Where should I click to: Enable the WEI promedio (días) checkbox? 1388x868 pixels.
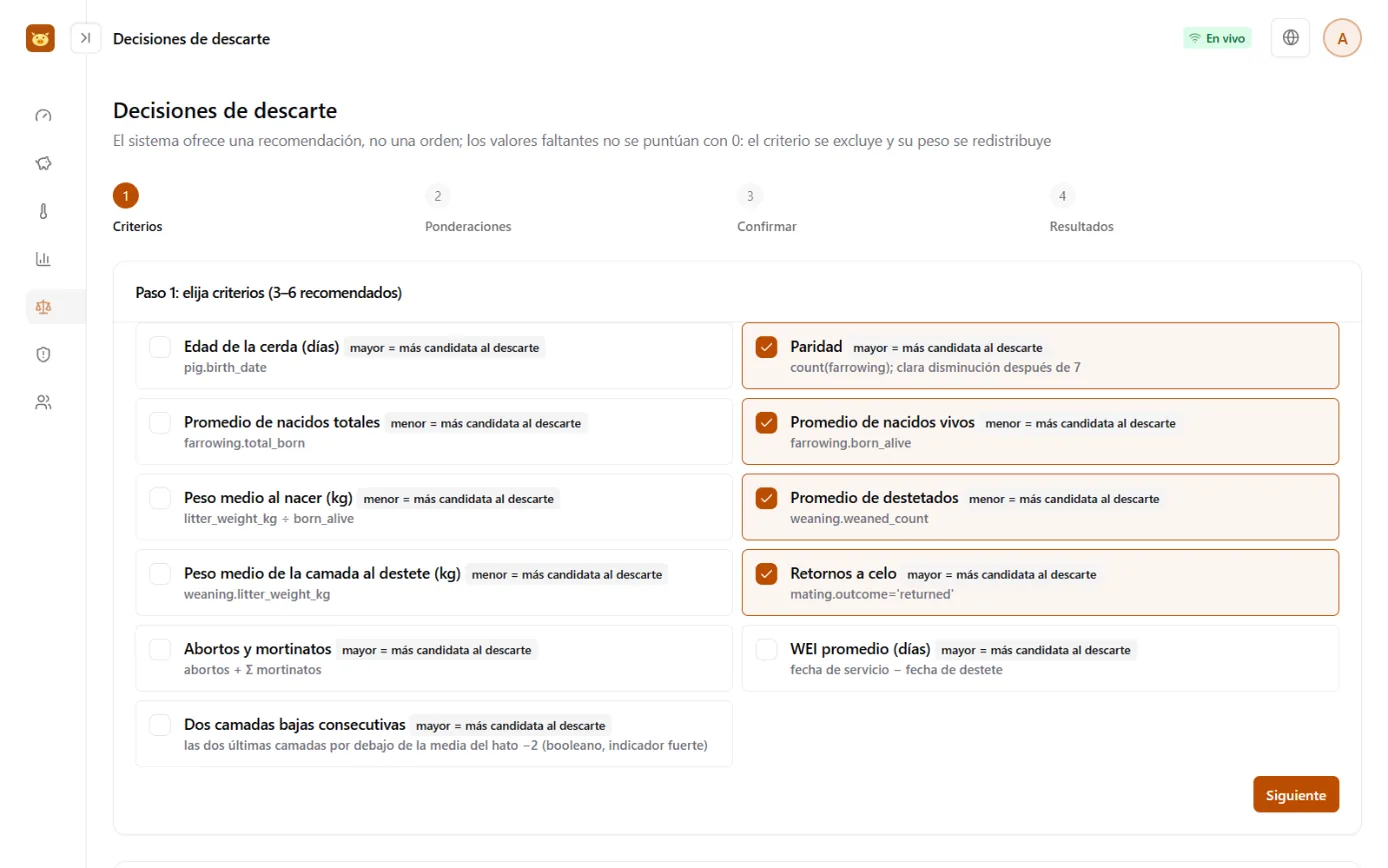[x=766, y=649]
